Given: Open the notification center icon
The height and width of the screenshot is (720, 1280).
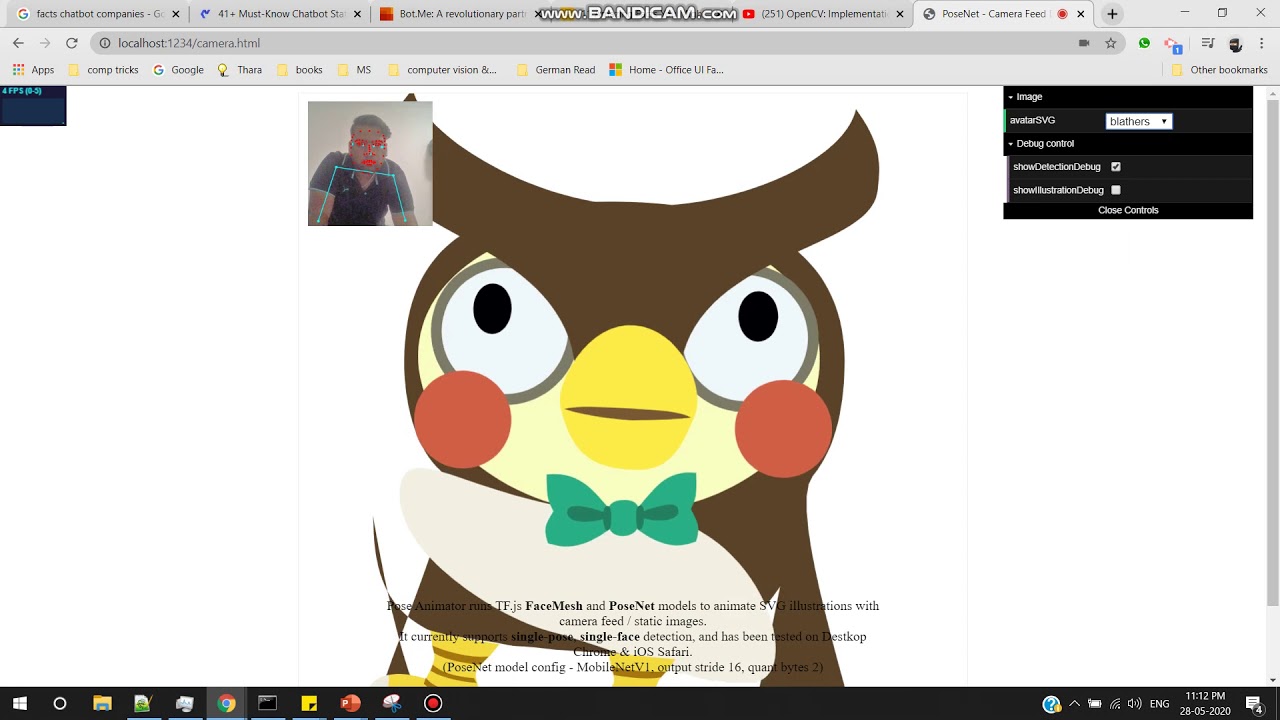Looking at the screenshot, I should point(1254,704).
